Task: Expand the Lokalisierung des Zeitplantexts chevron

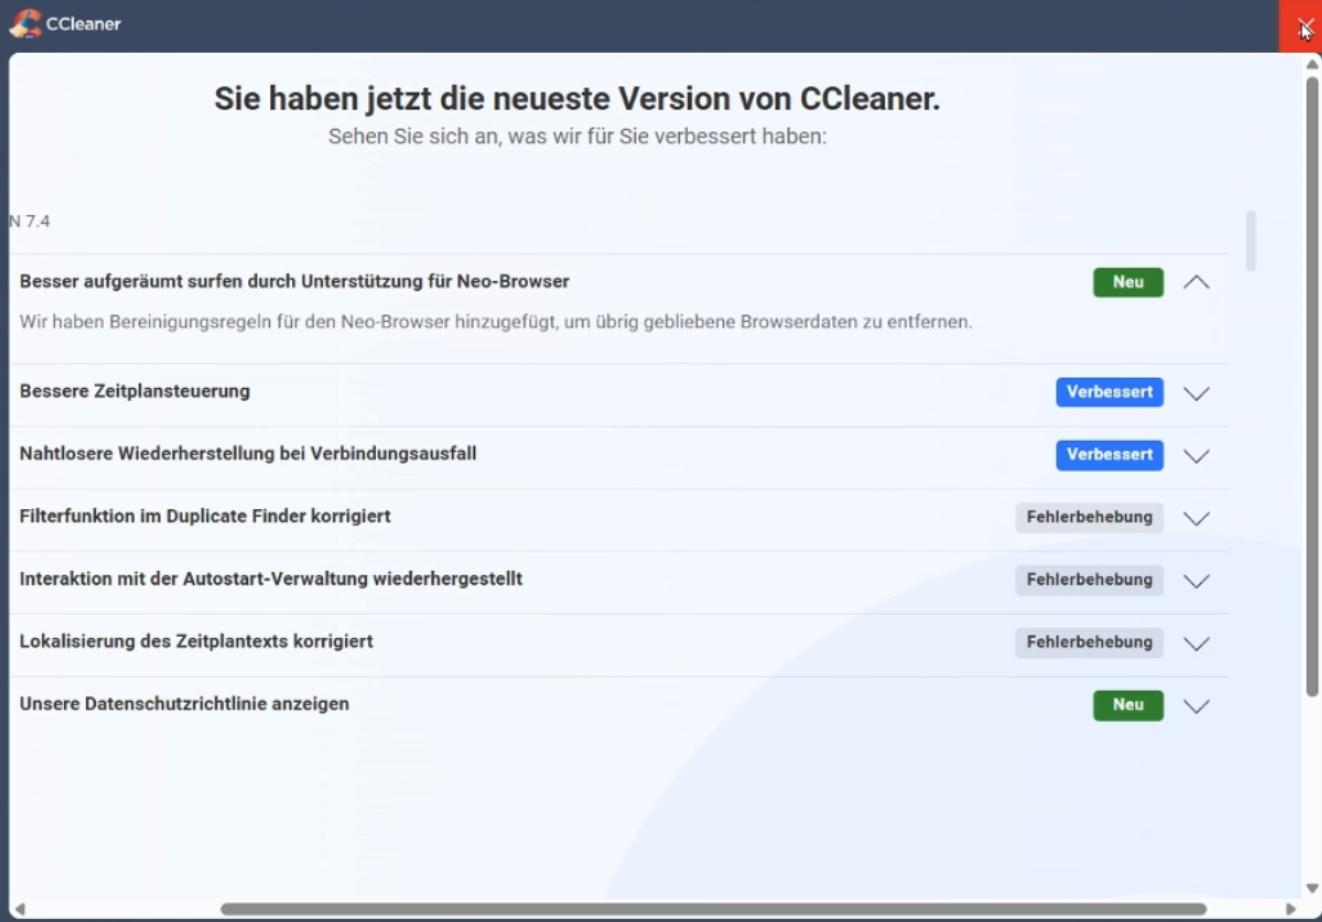Action: tap(1196, 643)
